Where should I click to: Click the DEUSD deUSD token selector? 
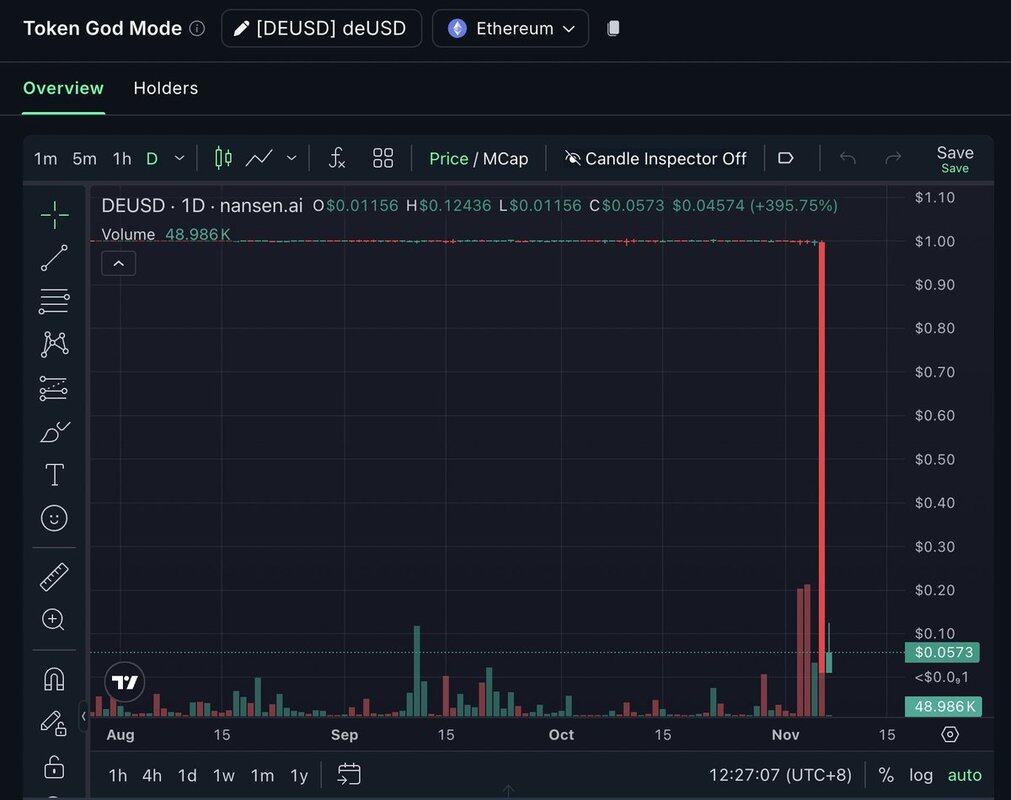coord(320,28)
